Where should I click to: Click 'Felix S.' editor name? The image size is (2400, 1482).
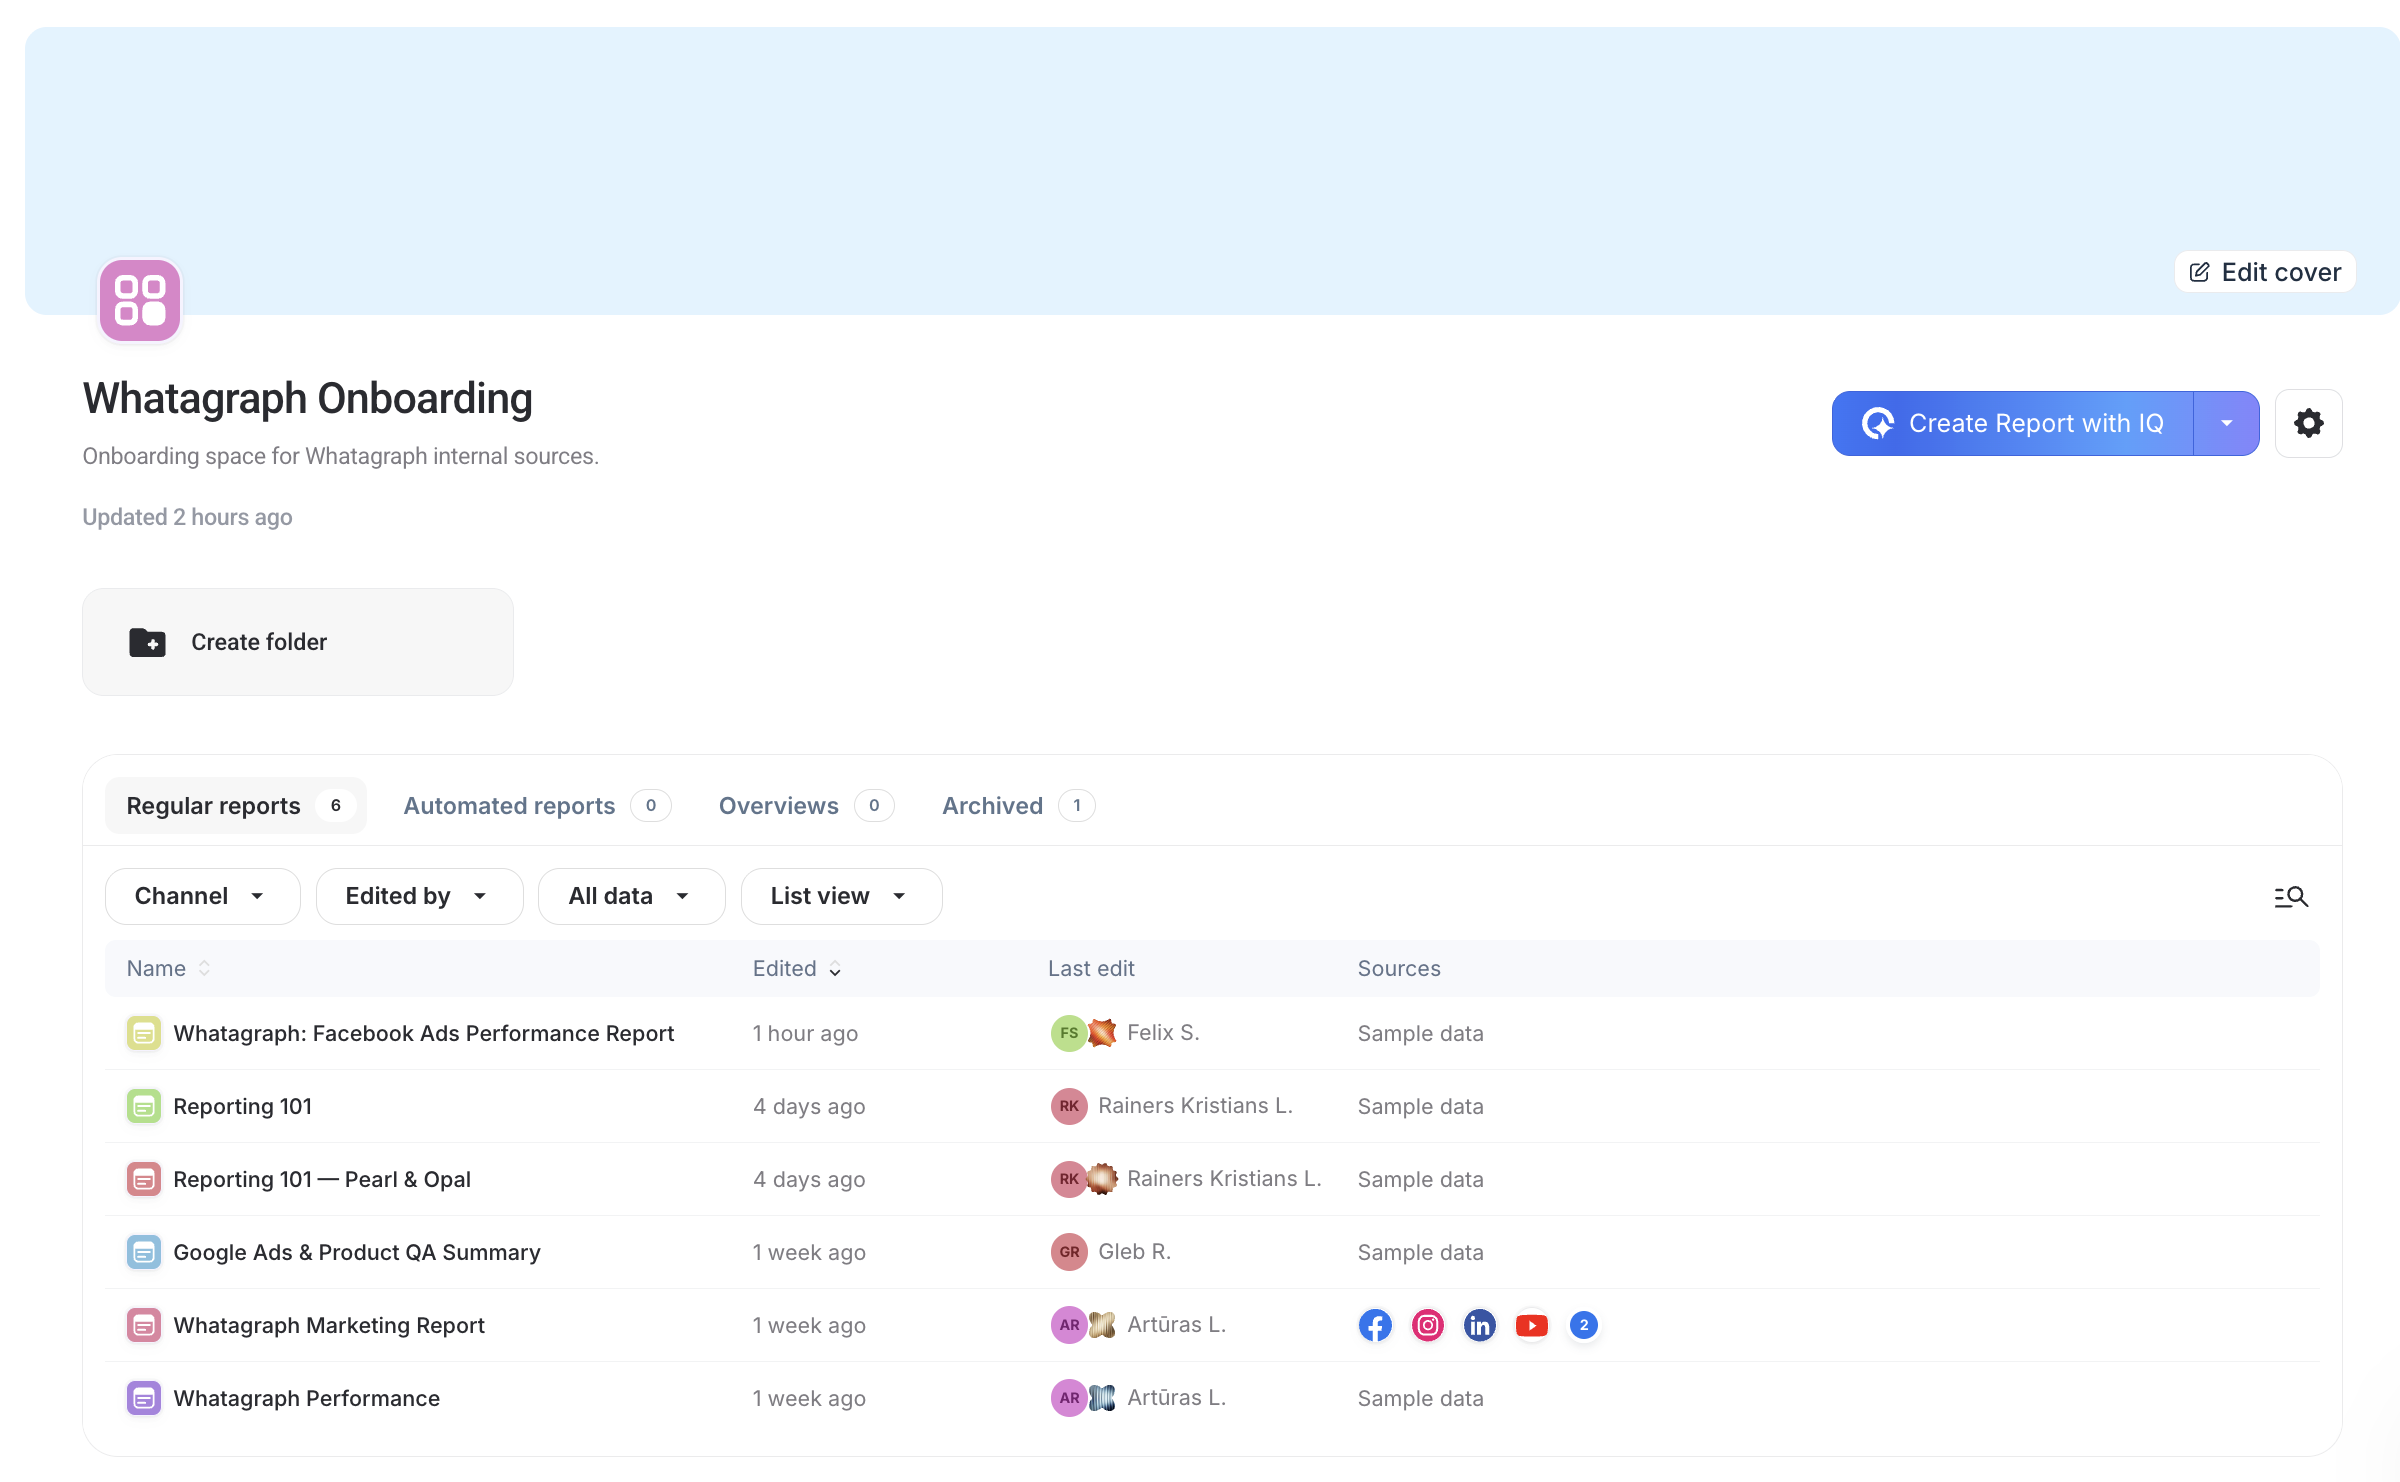click(1163, 1033)
